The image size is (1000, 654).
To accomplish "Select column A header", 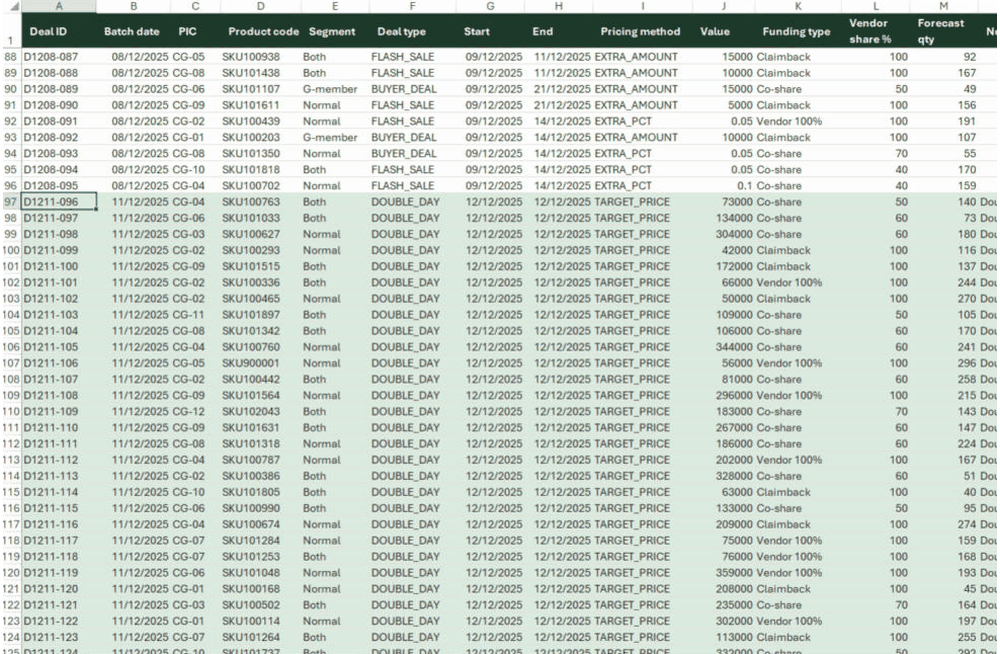I will (59, 6).
